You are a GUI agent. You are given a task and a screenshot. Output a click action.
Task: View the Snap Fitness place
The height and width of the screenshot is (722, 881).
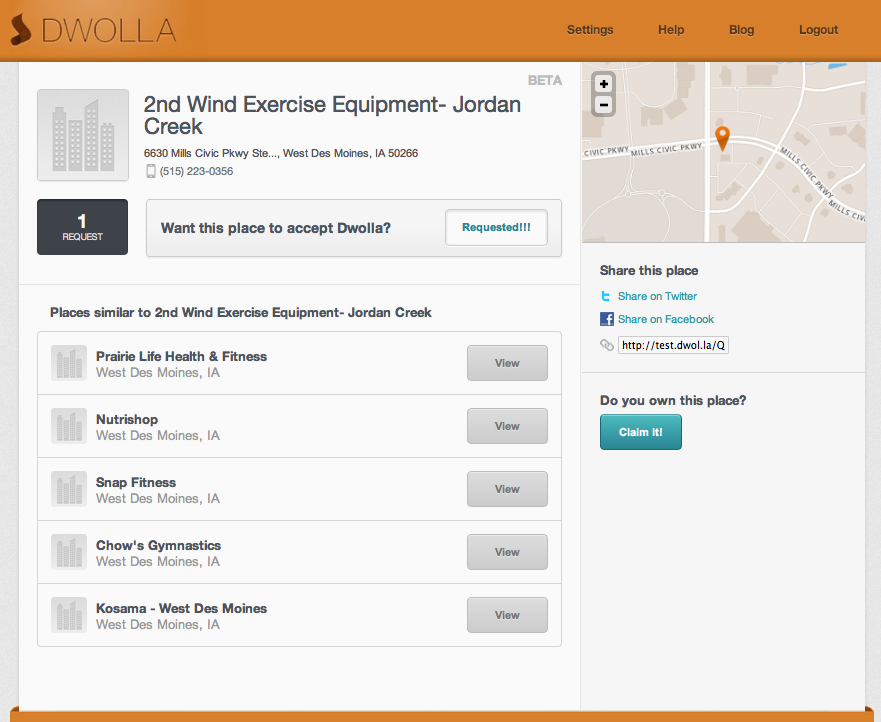tap(507, 489)
